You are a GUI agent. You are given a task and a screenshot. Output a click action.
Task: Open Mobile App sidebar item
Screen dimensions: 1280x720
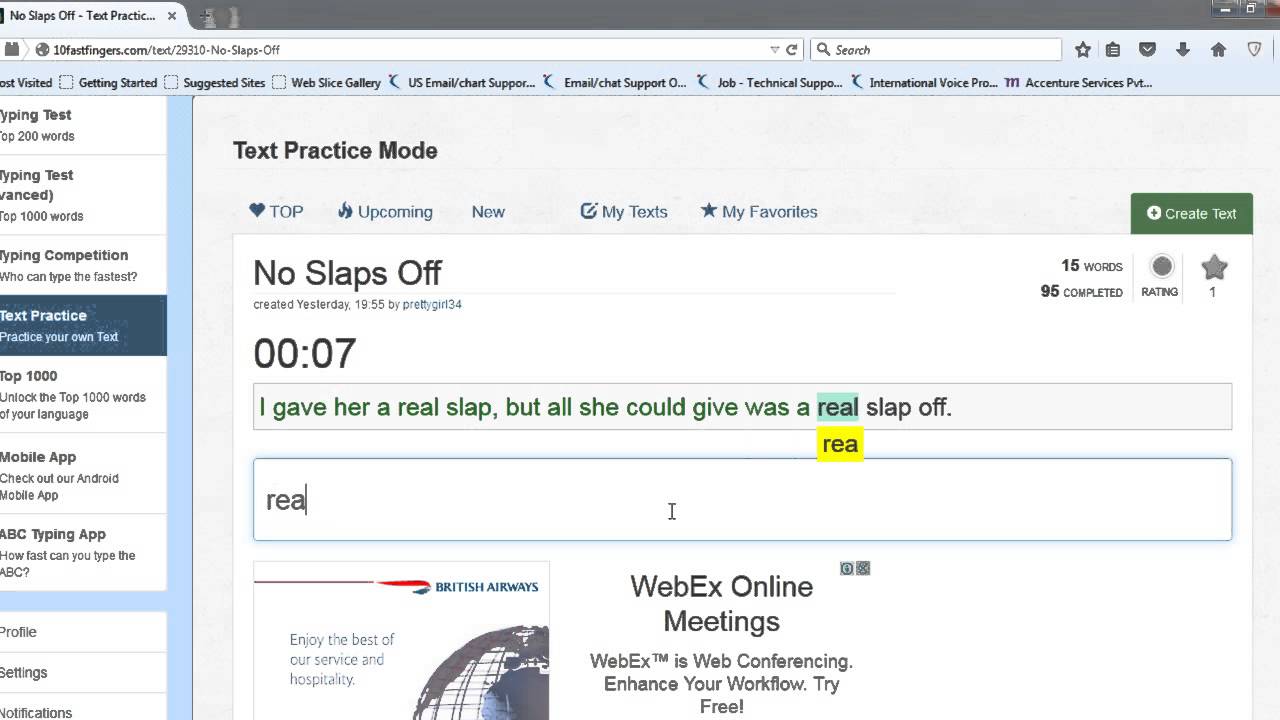[x=83, y=475]
